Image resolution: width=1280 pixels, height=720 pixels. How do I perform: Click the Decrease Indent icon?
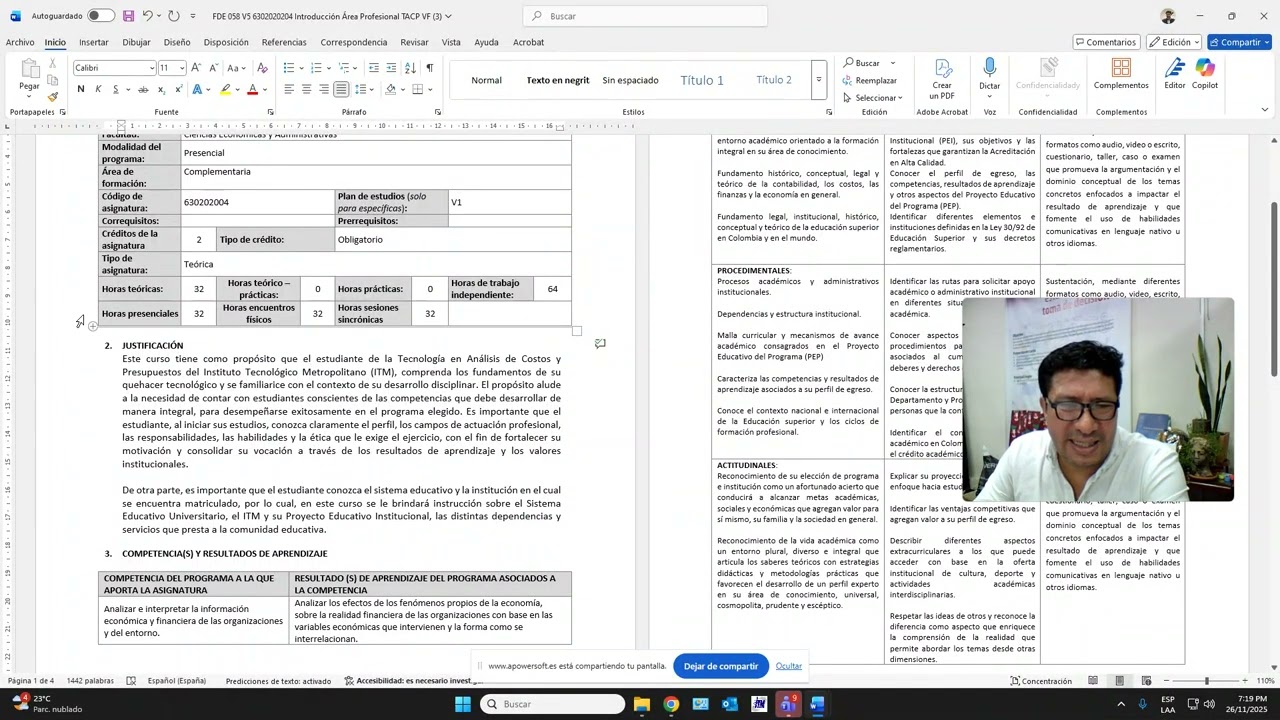coord(374,68)
